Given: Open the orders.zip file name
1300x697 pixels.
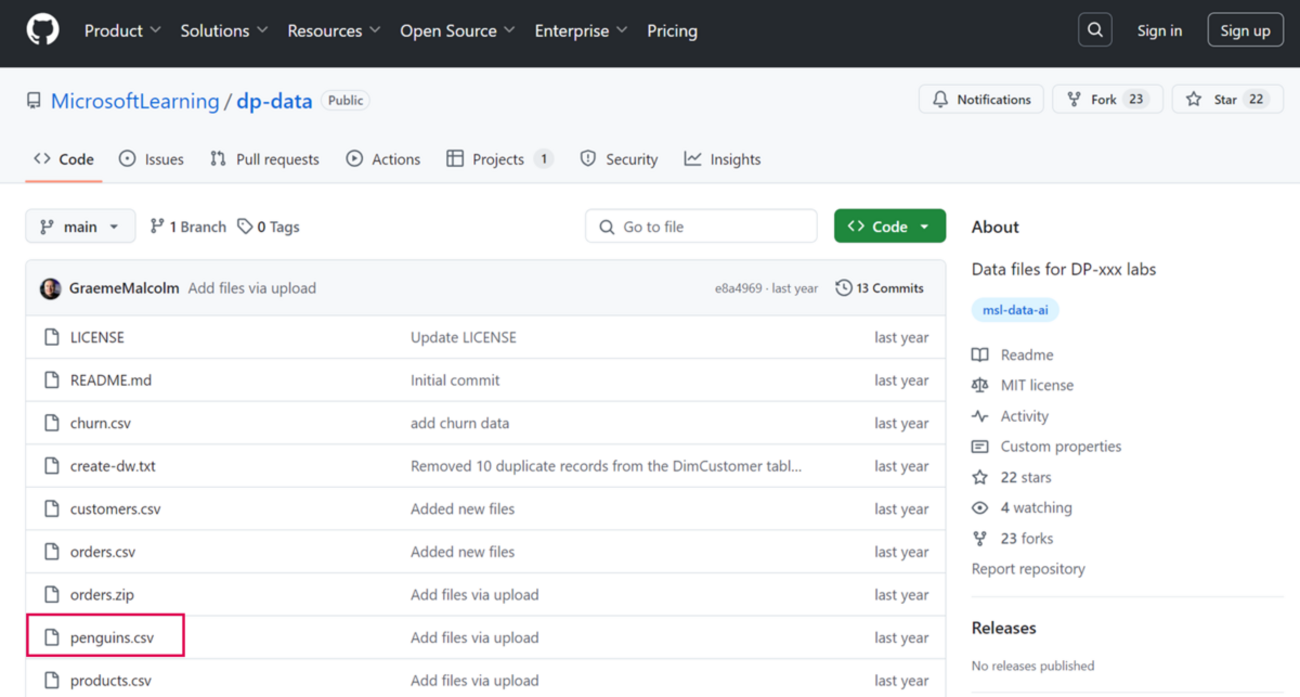Looking at the screenshot, I should [x=102, y=595].
